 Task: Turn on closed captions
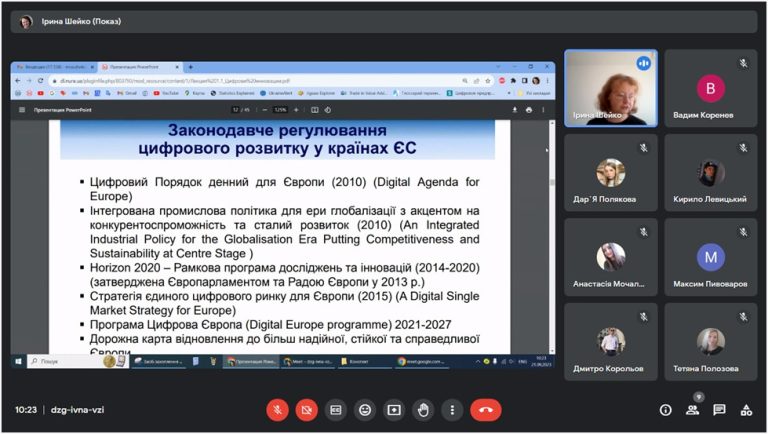(x=336, y=410)
